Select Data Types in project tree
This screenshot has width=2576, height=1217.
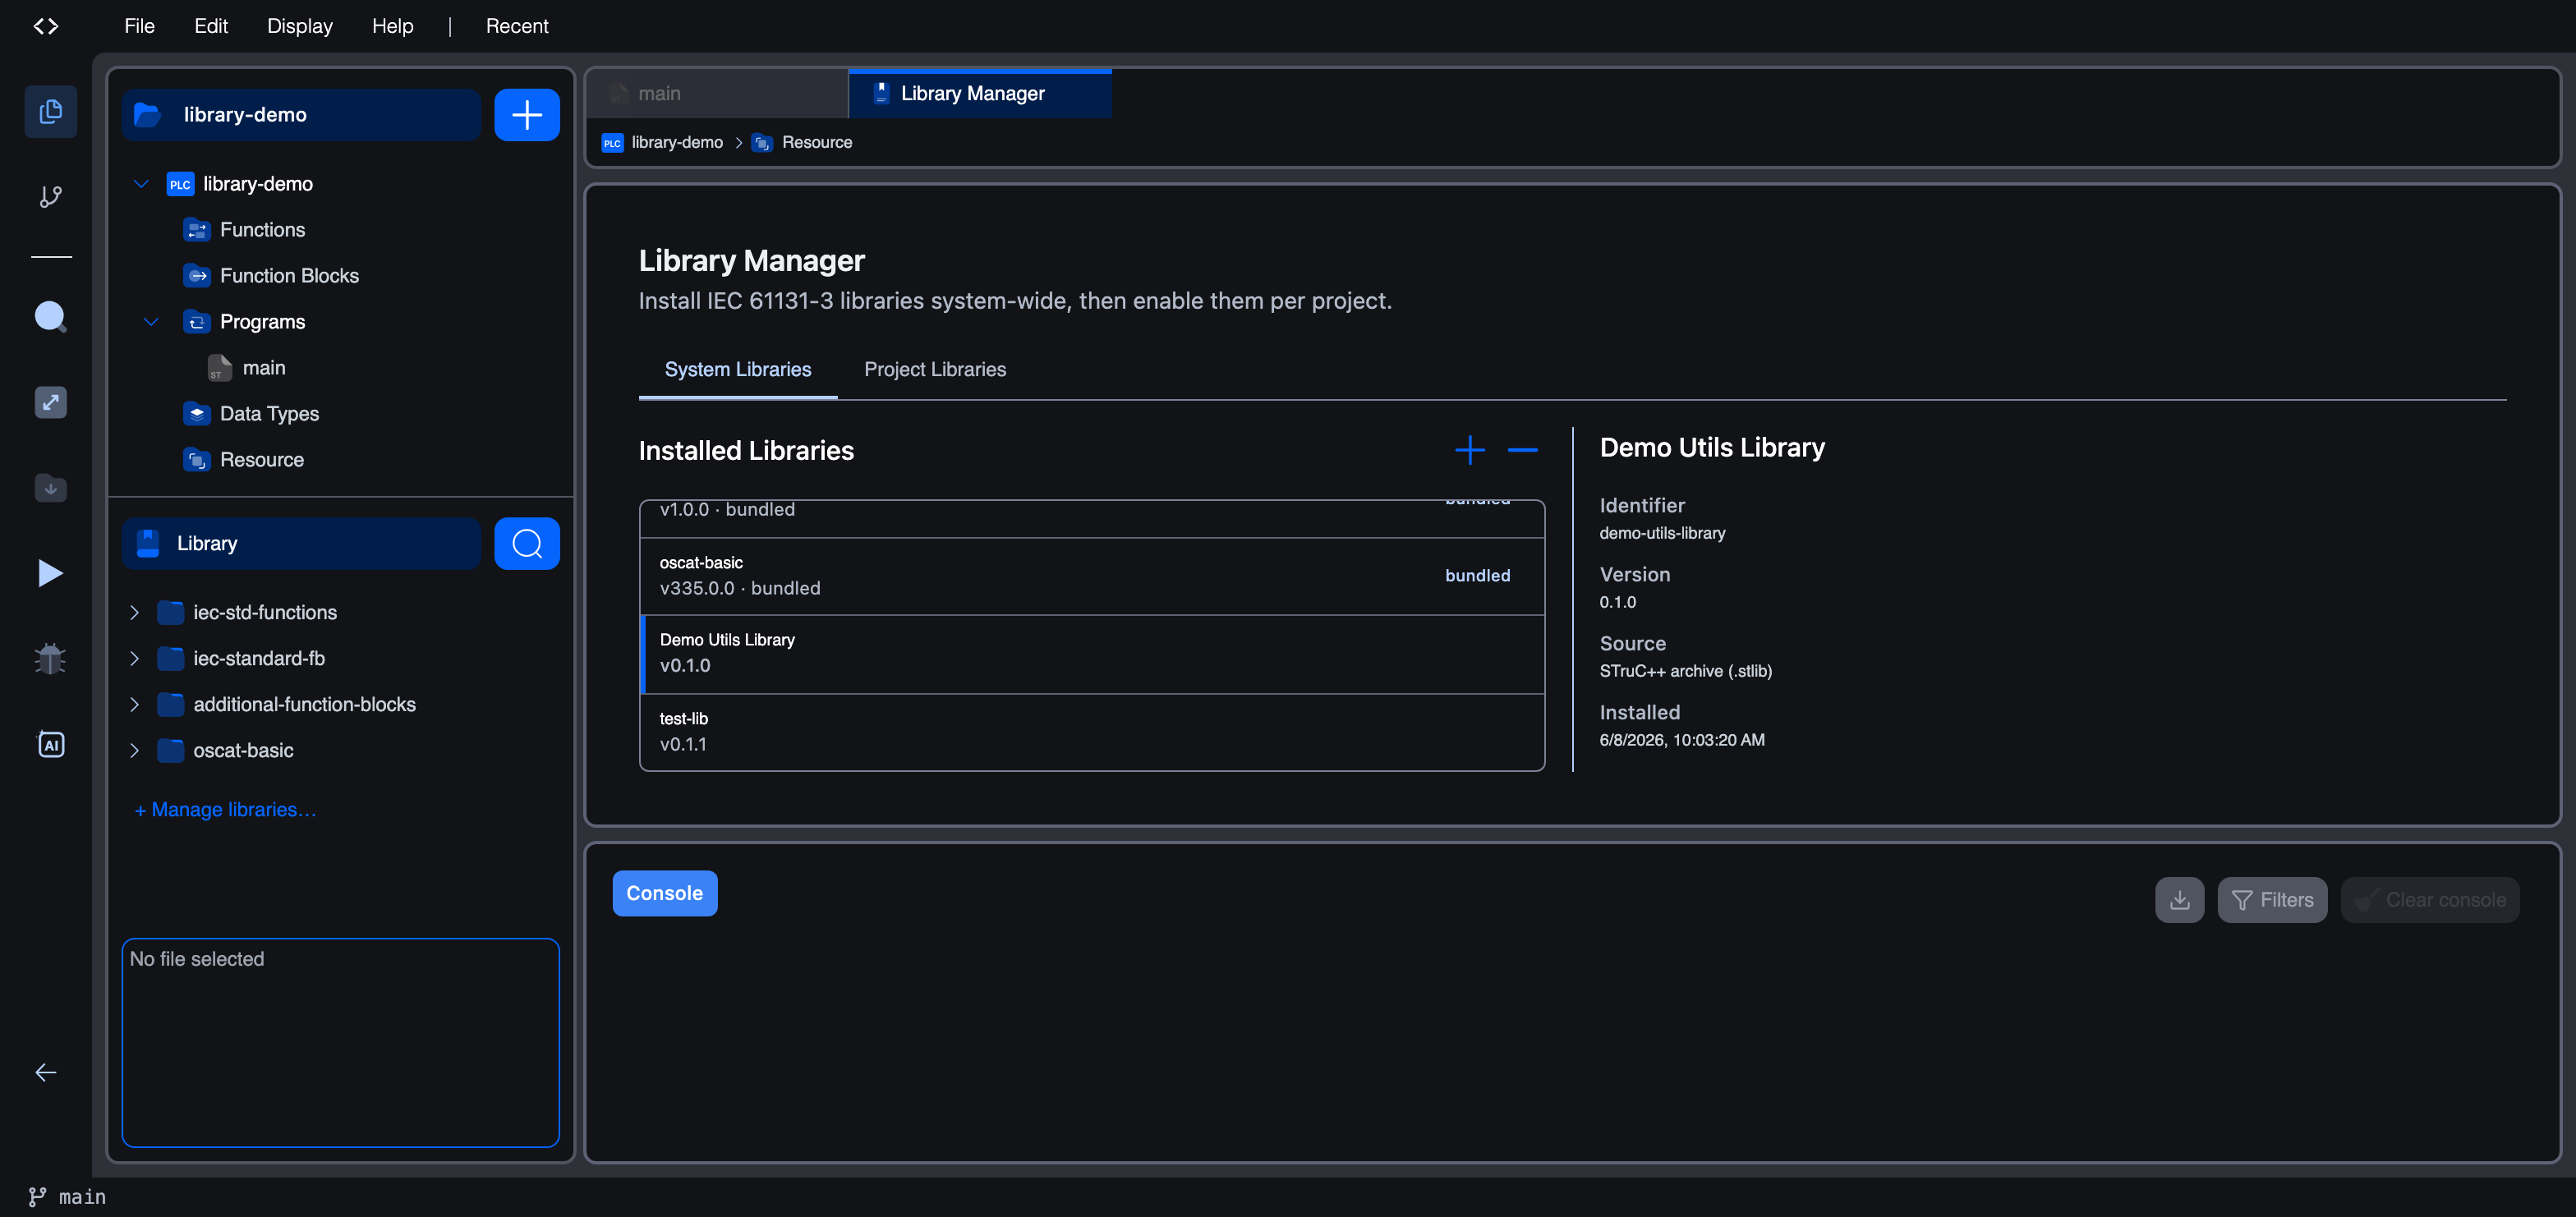(269, 414)
